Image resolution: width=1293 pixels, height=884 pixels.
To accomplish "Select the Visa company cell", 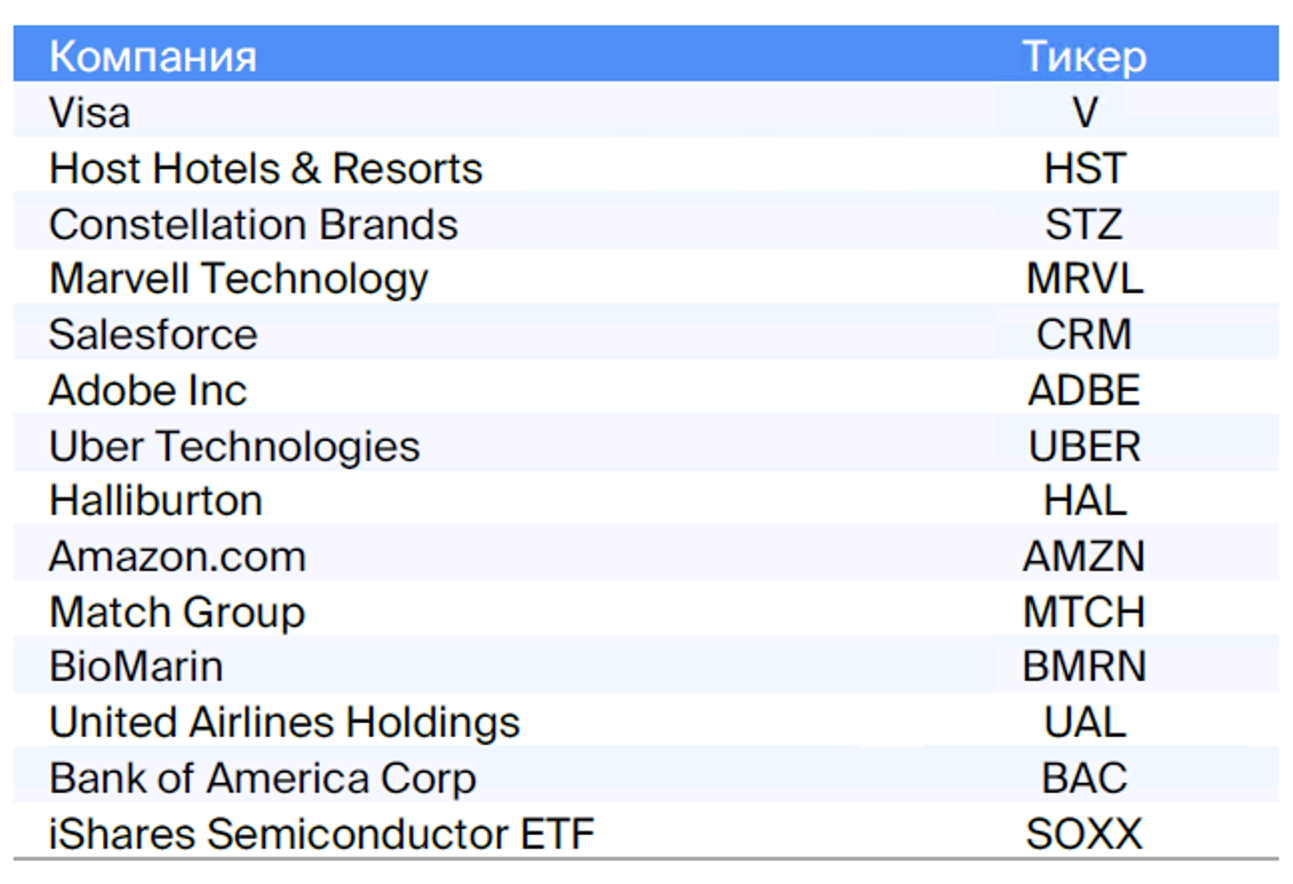I will click(89, 112).
